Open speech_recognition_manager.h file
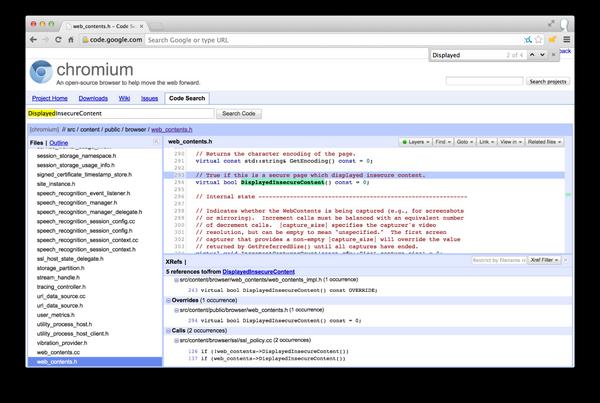This screenshot has height=403, width=600. [x=77, y=202]
